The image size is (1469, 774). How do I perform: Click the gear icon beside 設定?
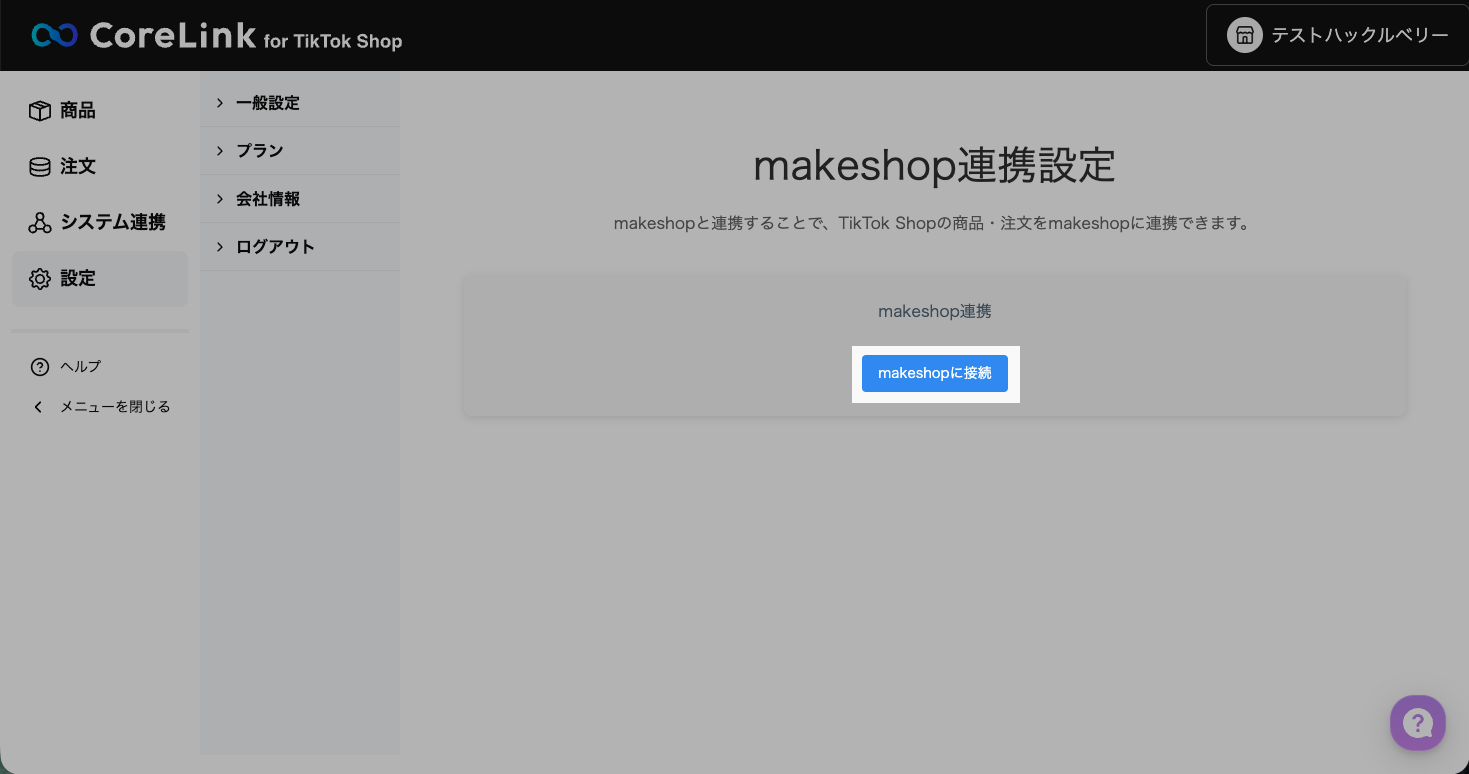40,279
